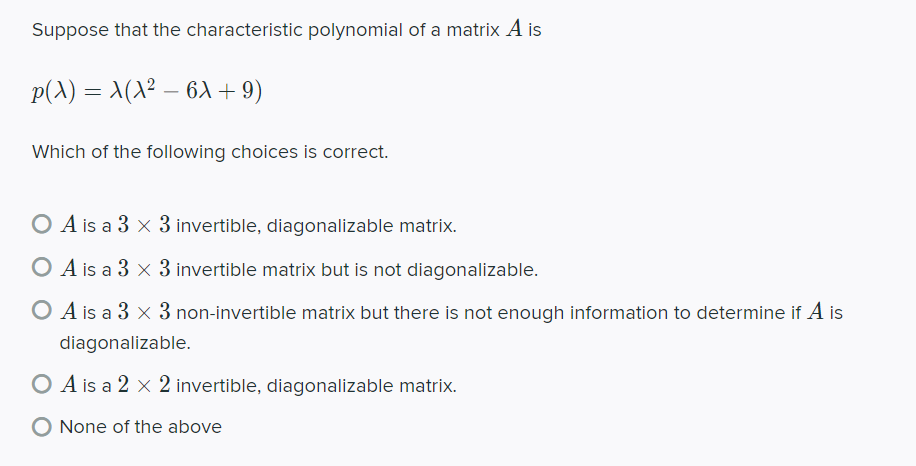Viewport: 916px width, 466px height.
Task: Click the label text 'invertible, diagonalizable matrix.' of first option
Action: click(316, 225)
